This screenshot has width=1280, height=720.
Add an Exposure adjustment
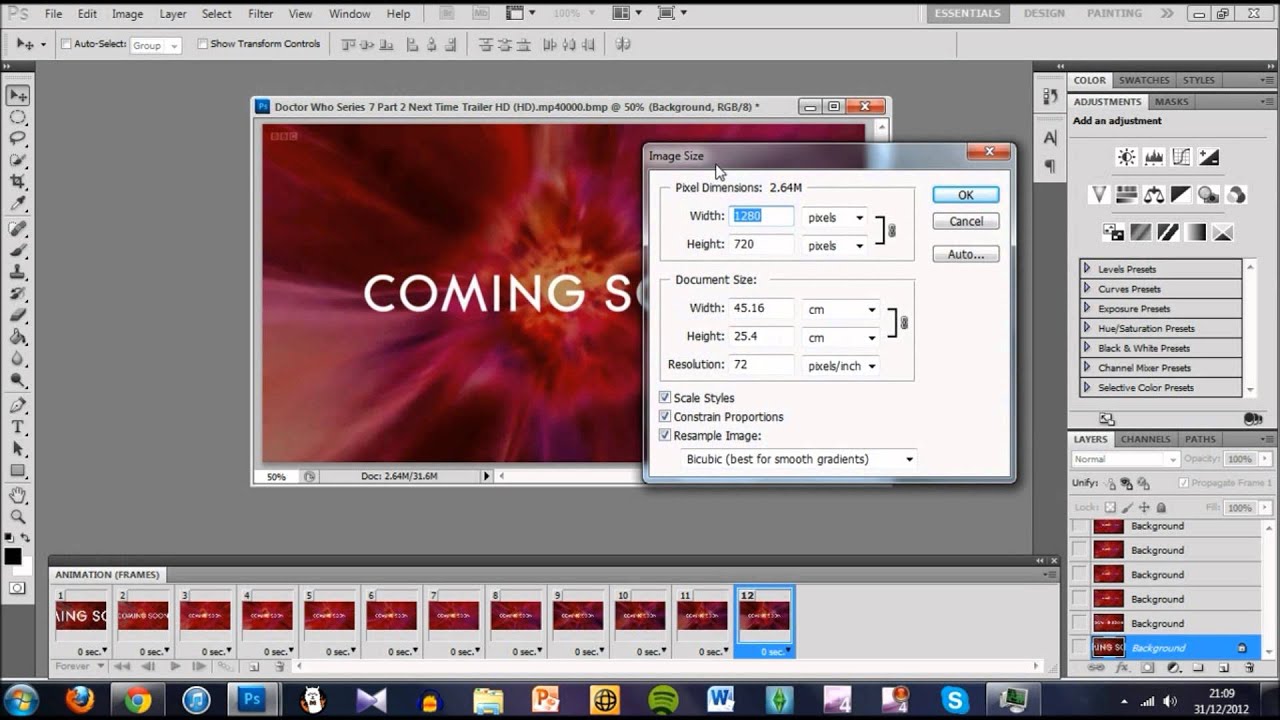click(1208, 157)
